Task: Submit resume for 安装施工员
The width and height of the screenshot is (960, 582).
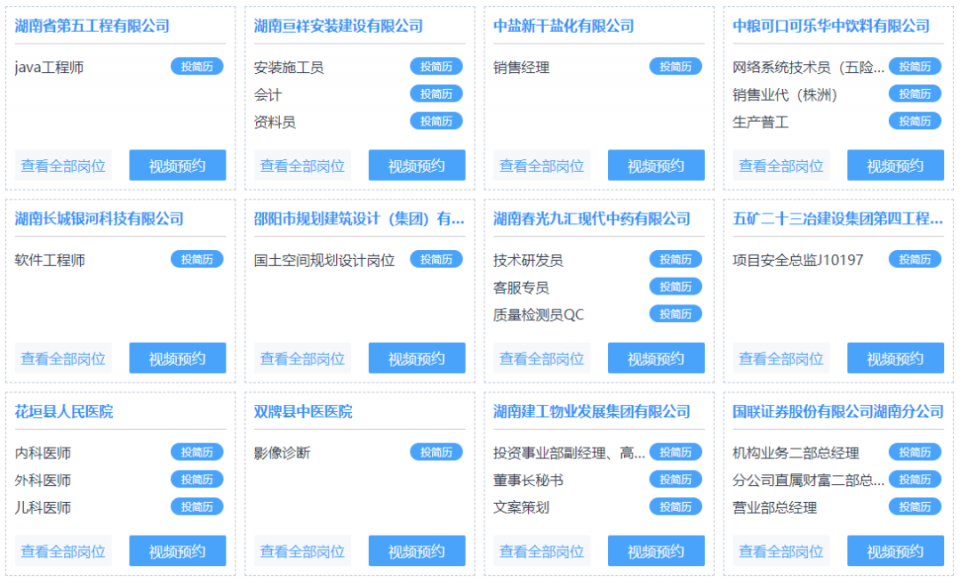Action: 437,66
